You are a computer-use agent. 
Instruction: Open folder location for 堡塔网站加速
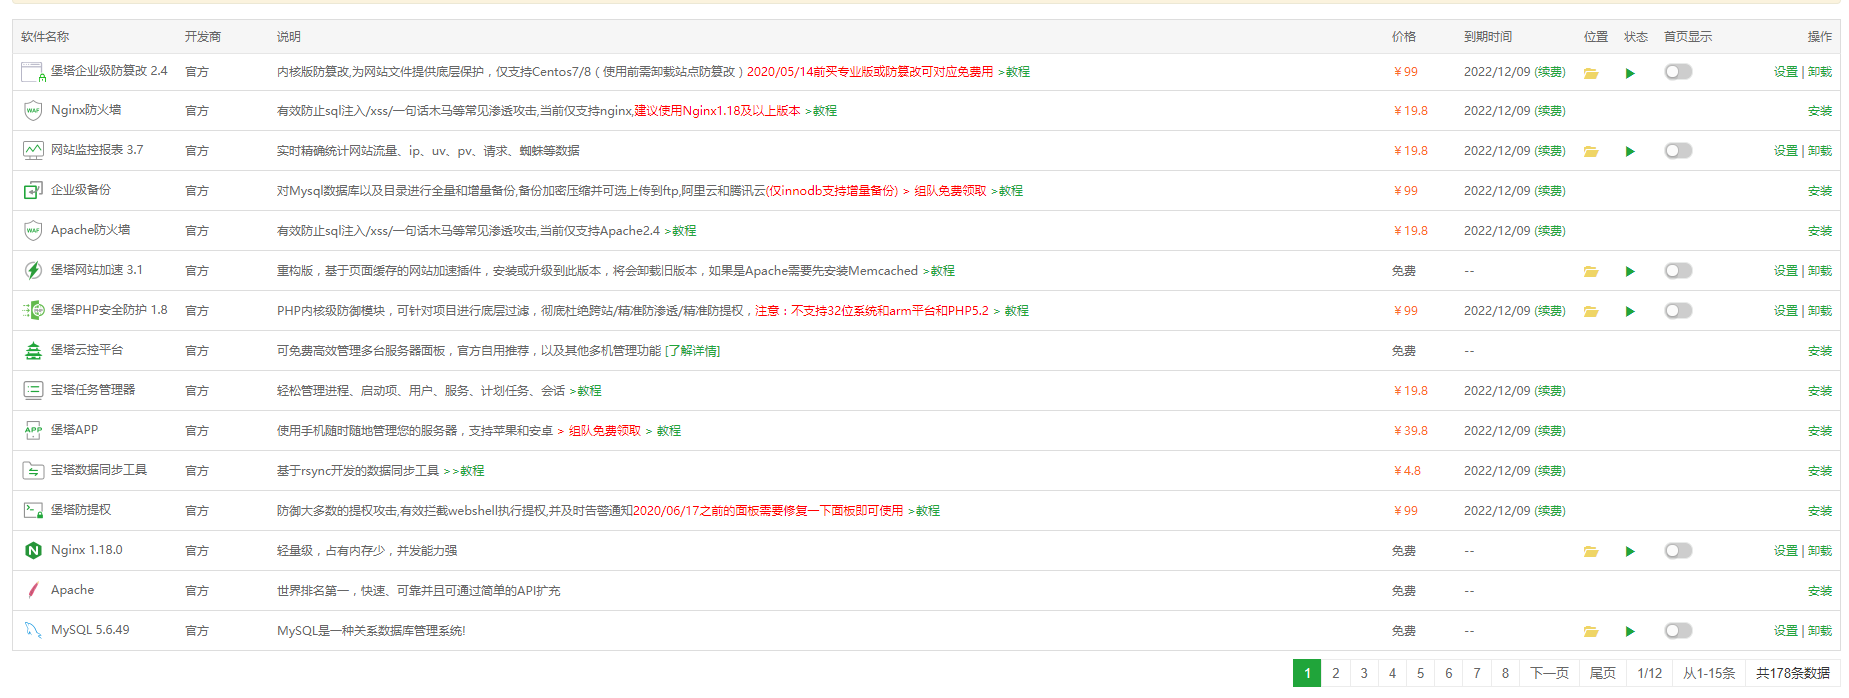1590,272
